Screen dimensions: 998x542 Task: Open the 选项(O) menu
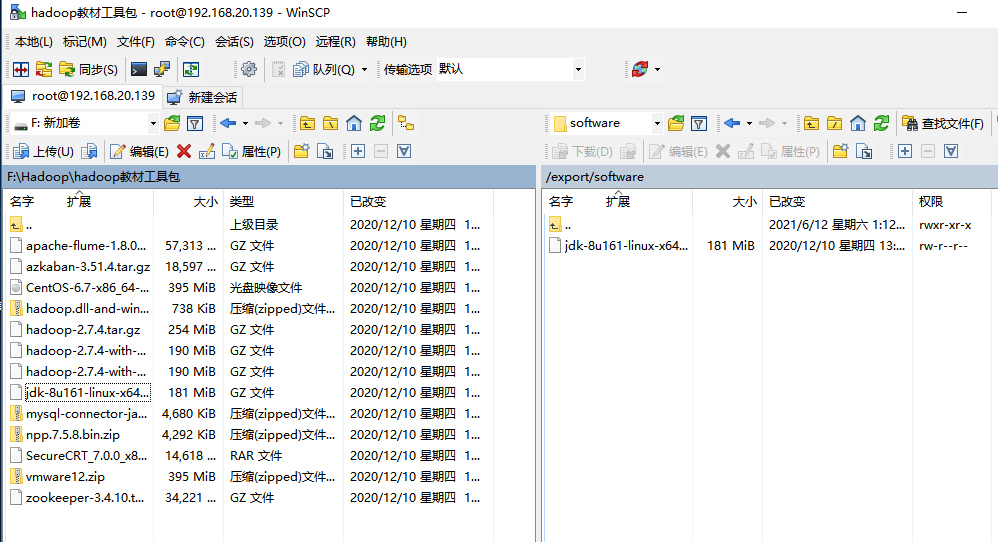pos(285,42)
